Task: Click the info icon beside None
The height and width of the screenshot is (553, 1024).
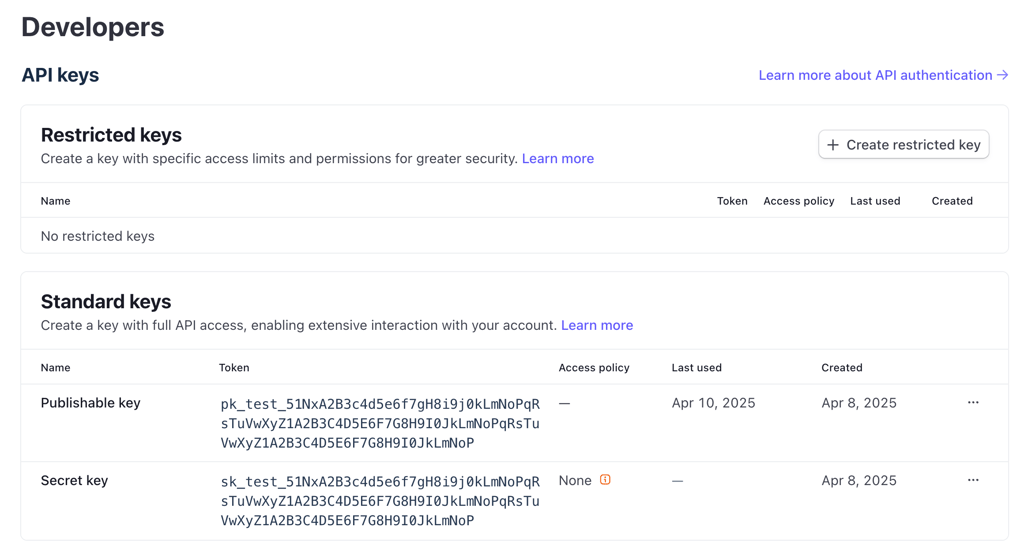Action: [605, 480]
